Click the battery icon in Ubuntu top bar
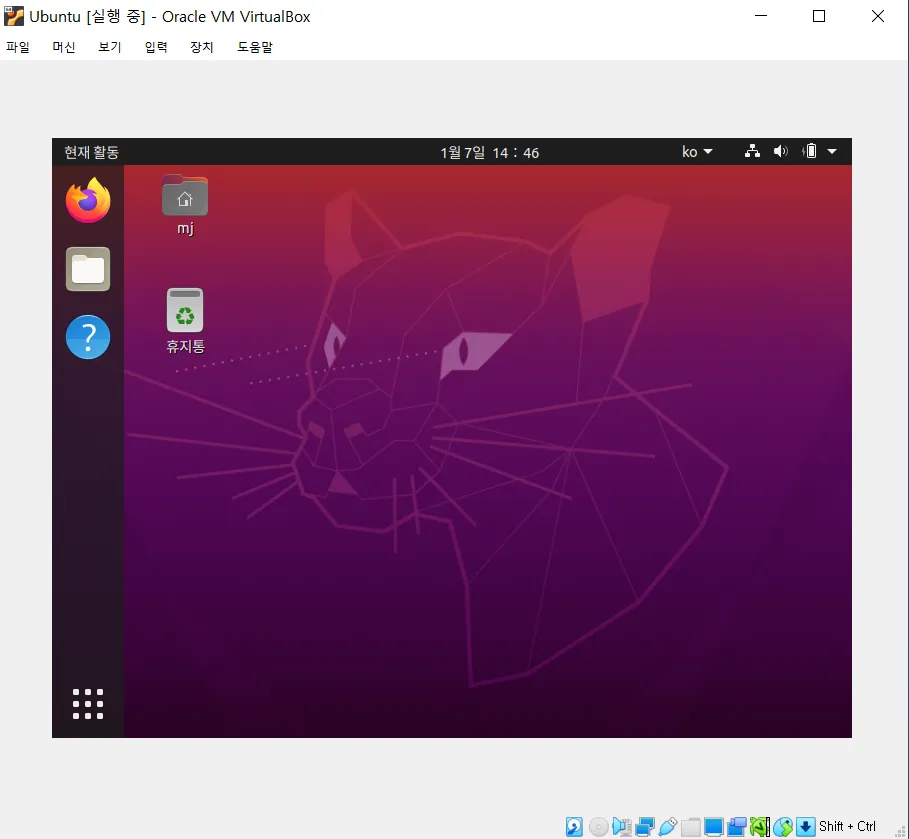The height and width of the screenshot is (839, 909). coord(809,151)
